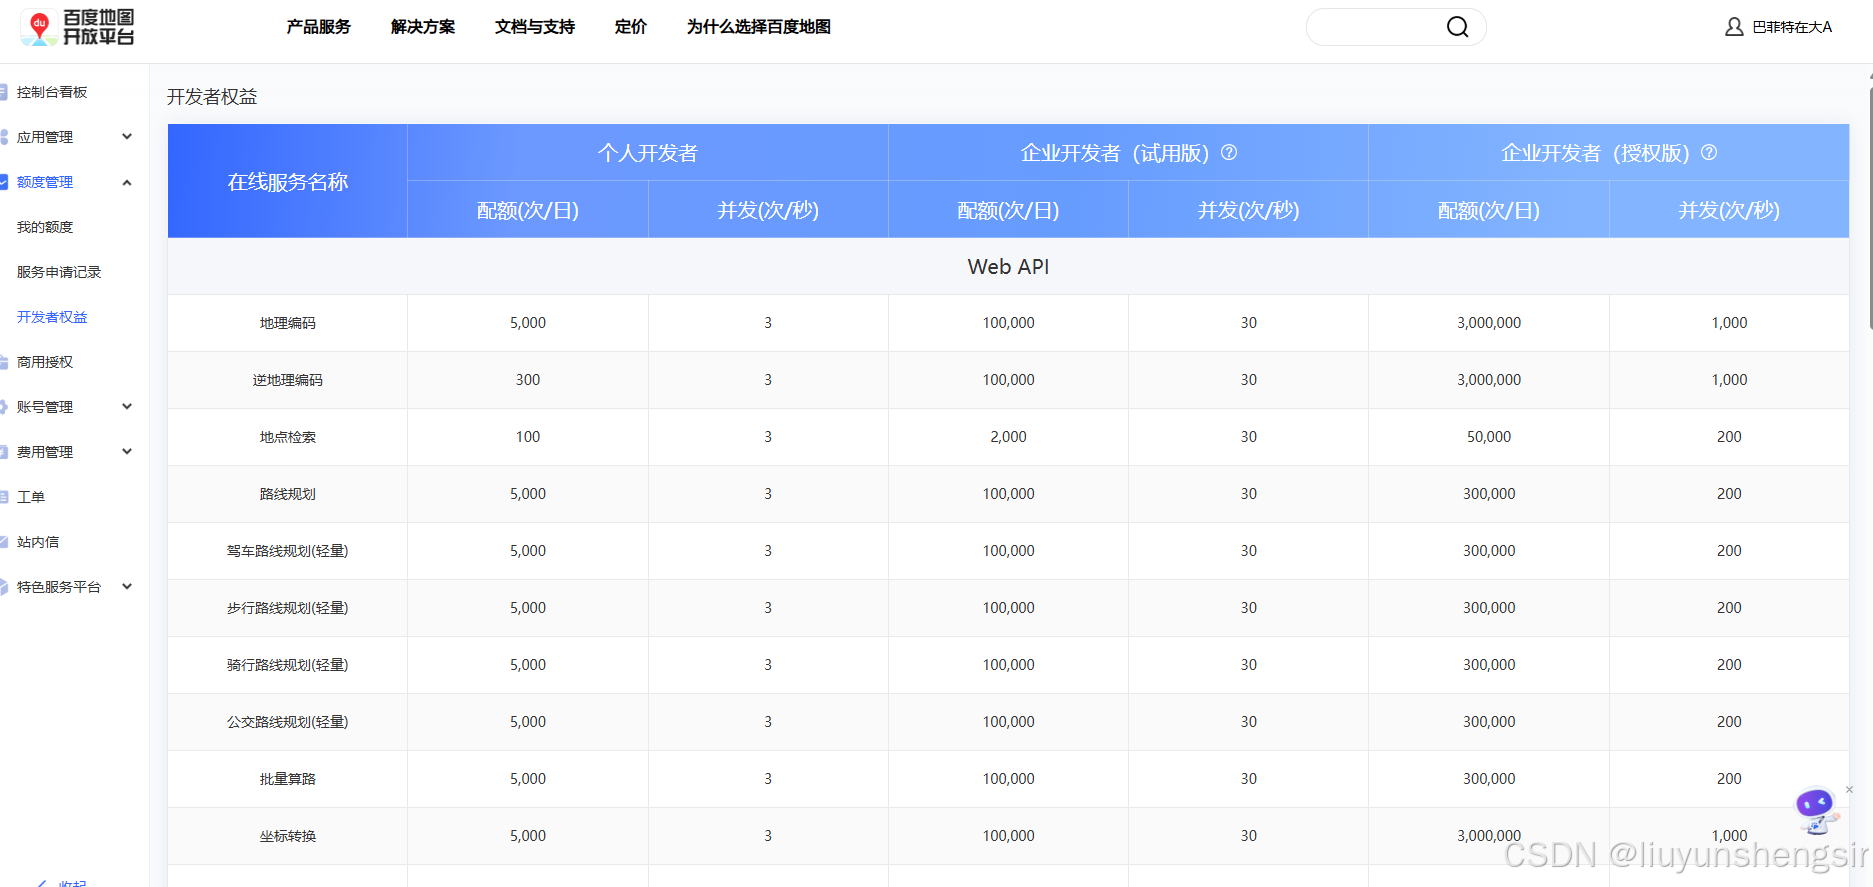Image resolution: width=1873 pixels, height=887 pixels.
Task: Click the Baidu Map Open Platform logo
Action: pos(78,27)
